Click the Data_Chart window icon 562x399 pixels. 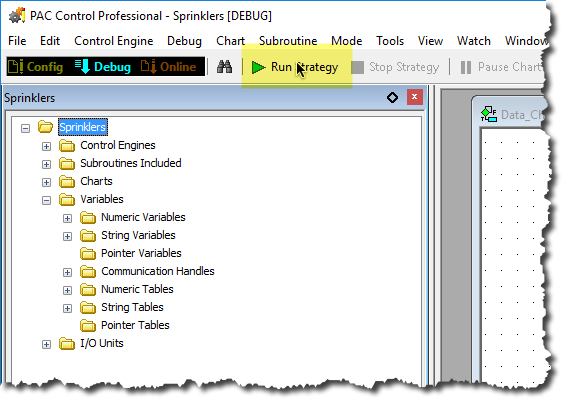pos(489,114)
